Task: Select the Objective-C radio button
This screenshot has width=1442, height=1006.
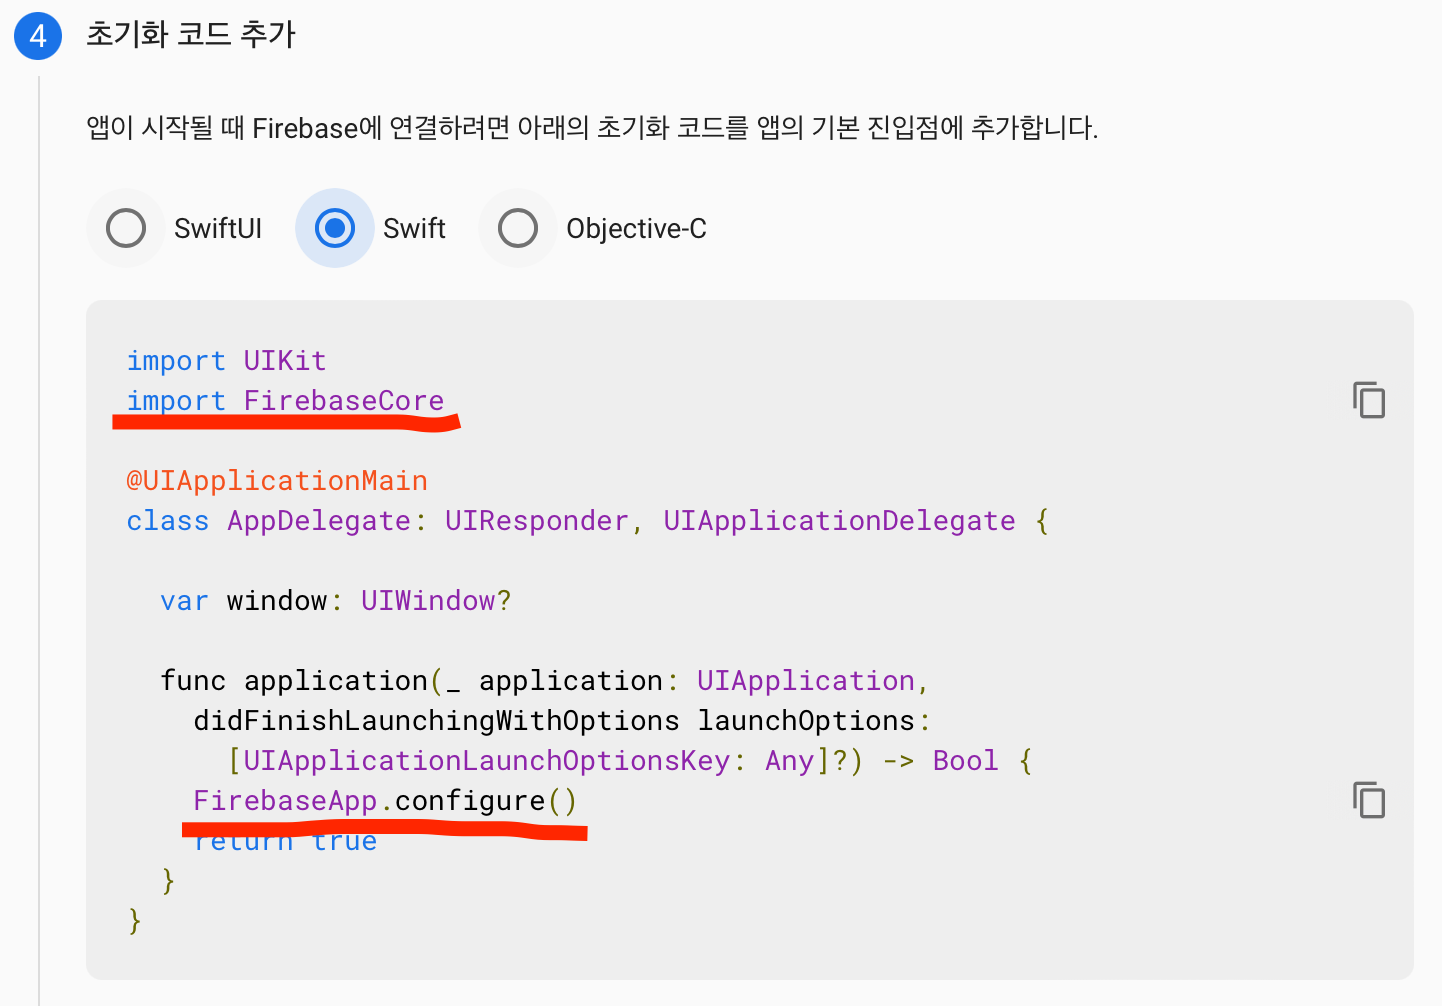Action: [518, 228]
